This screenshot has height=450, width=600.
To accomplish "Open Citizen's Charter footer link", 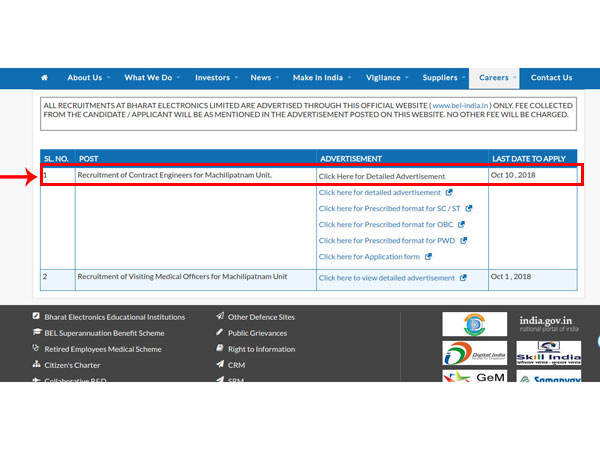I will pos(72,365).
